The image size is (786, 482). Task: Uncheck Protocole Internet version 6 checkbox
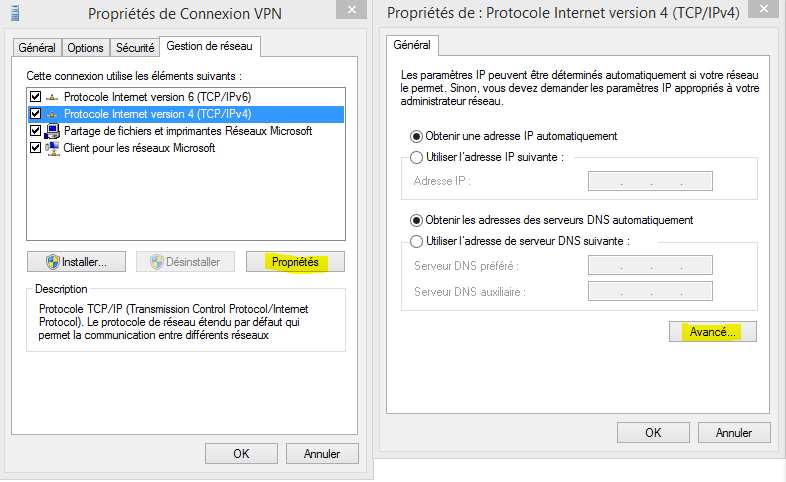tap(35, 97)
